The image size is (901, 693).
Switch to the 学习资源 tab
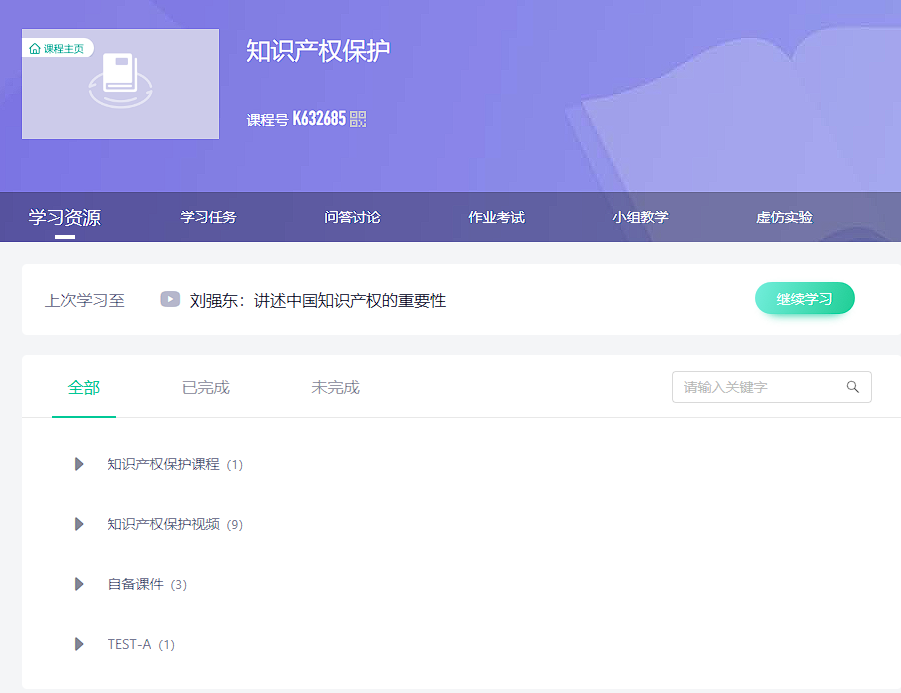pyautogui.click(x=65, y=217)
